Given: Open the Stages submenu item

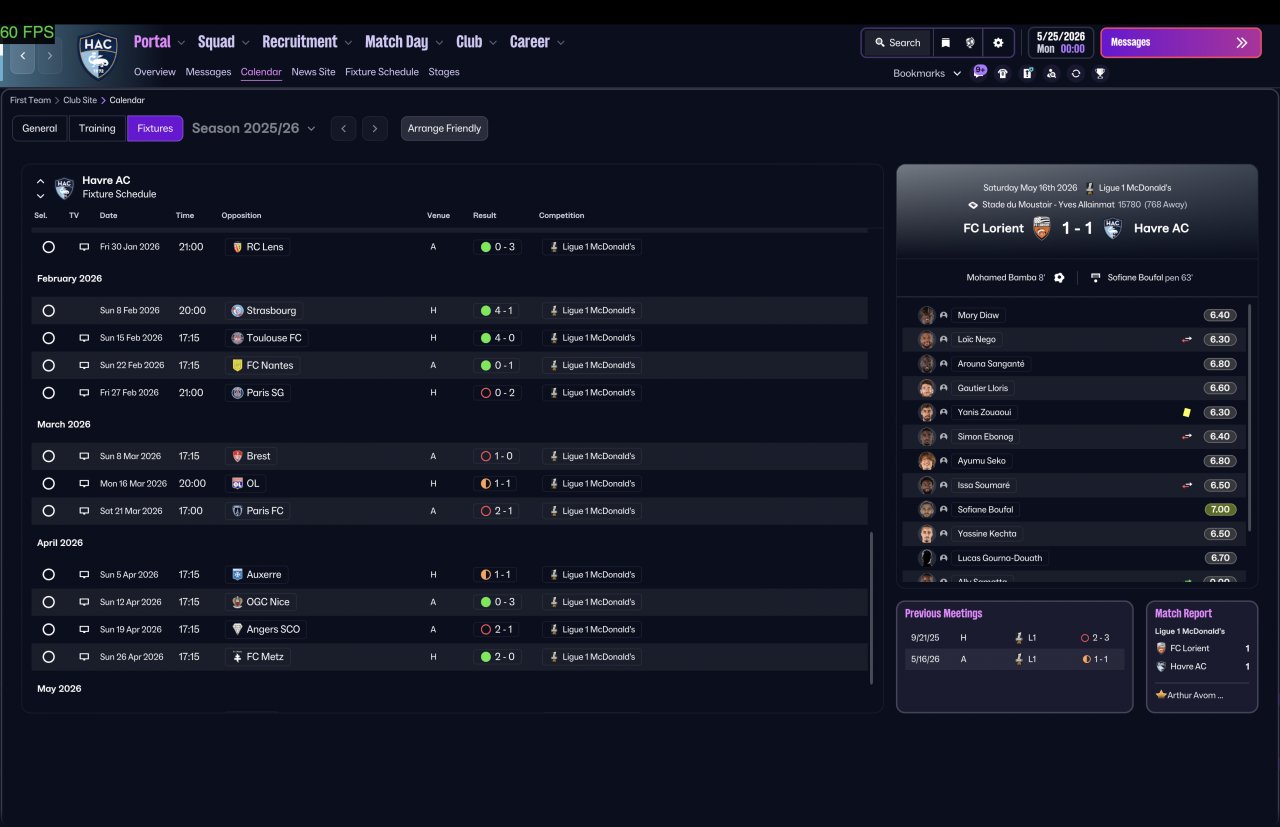Looking at the screenshot, I should click(444, 72).
